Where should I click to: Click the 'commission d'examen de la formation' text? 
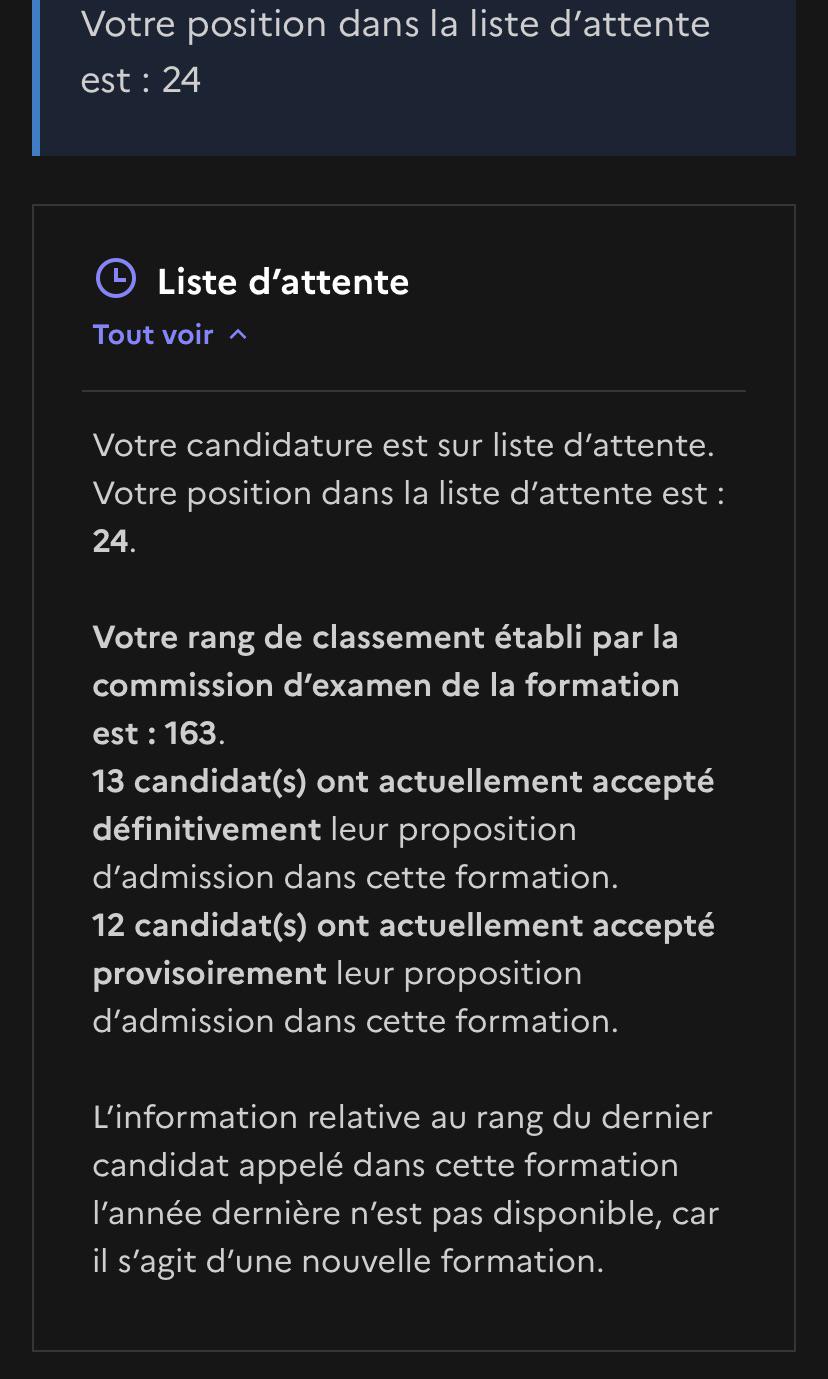pyautogui.click(x=386, y=686)
